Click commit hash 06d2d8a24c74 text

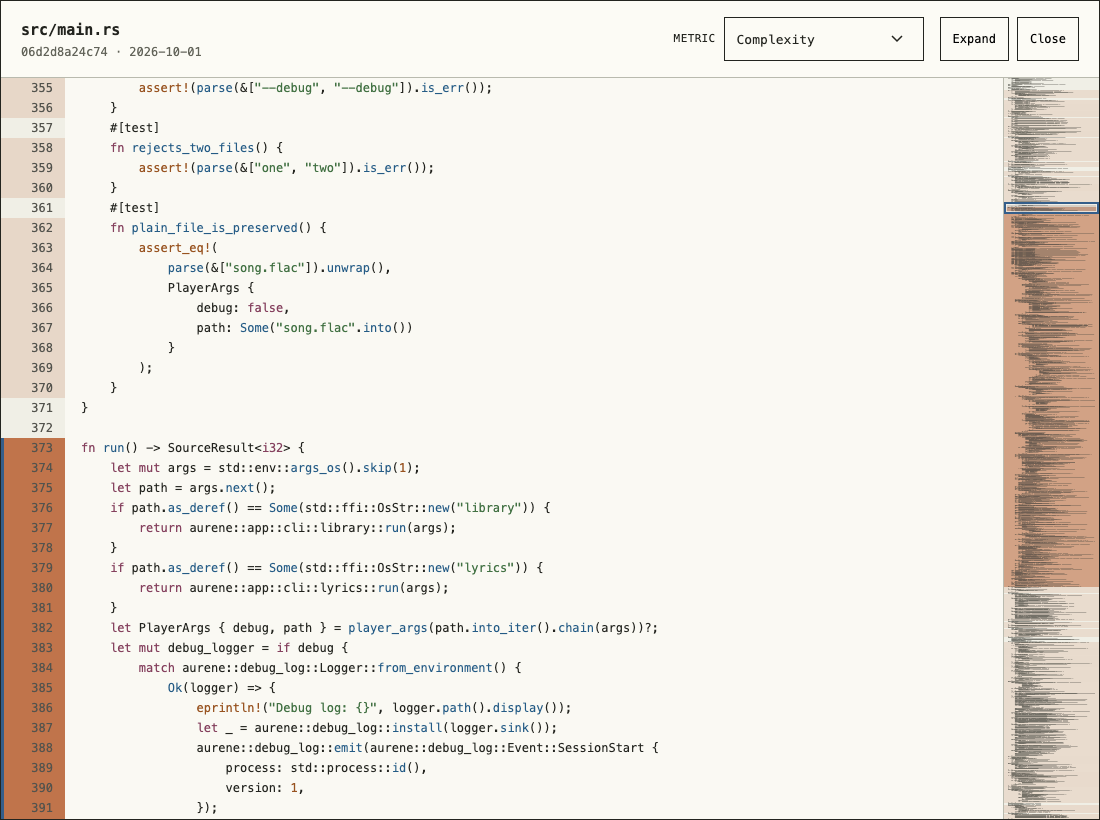pyautogui.click(x=65, y=52)
